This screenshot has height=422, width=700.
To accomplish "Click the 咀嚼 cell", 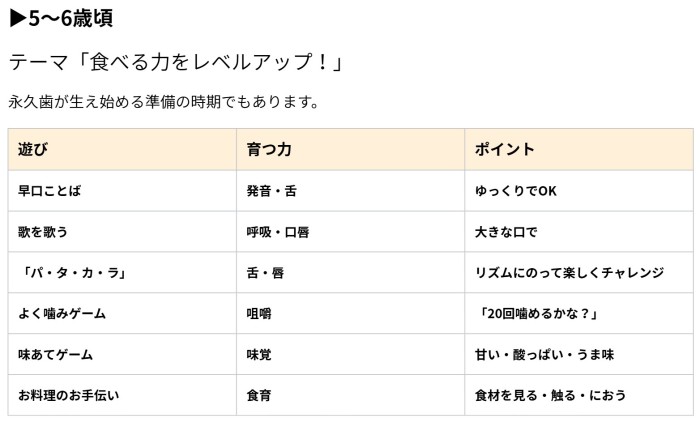I will (x=350, y=313).
